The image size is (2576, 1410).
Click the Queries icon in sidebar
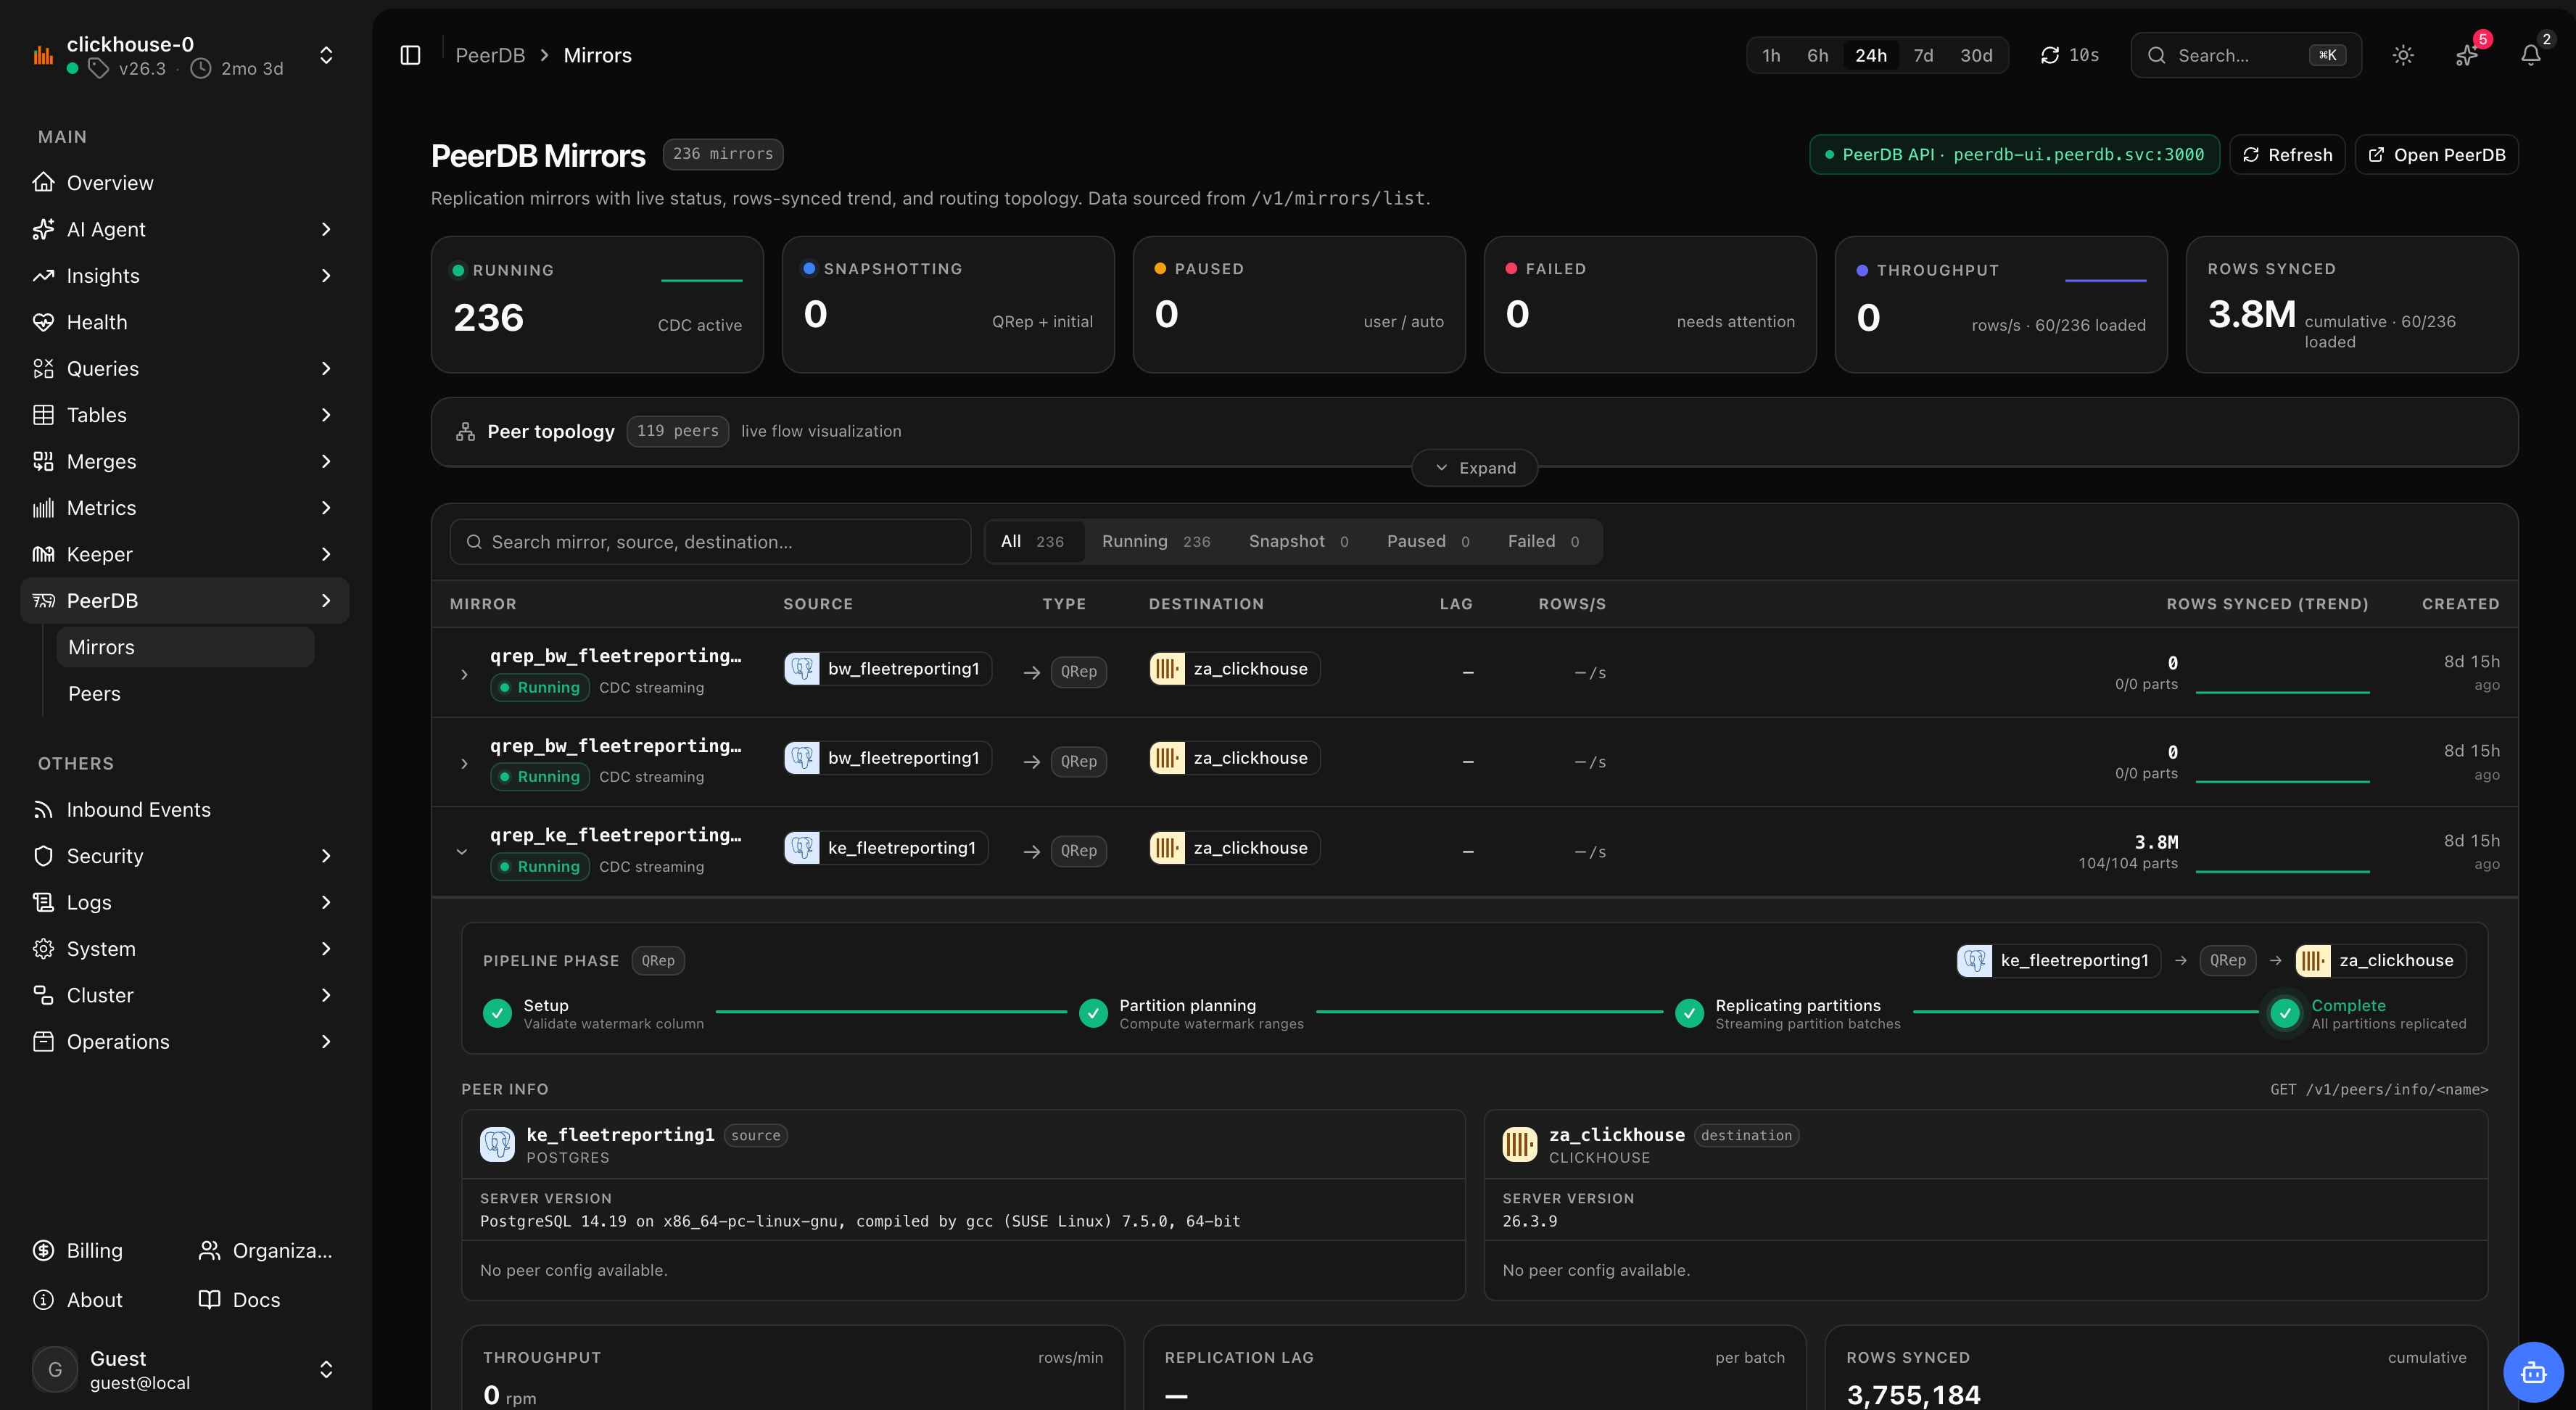click(x=43, y=368)
